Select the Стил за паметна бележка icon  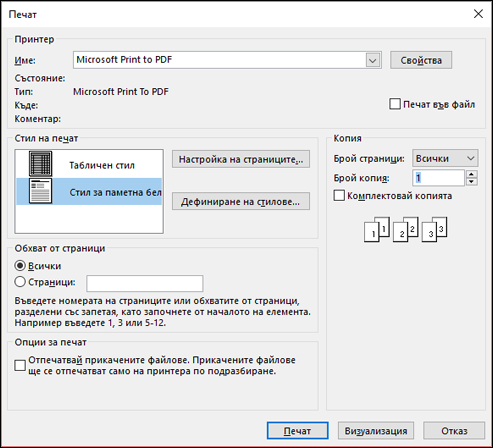tap(40, 191)
